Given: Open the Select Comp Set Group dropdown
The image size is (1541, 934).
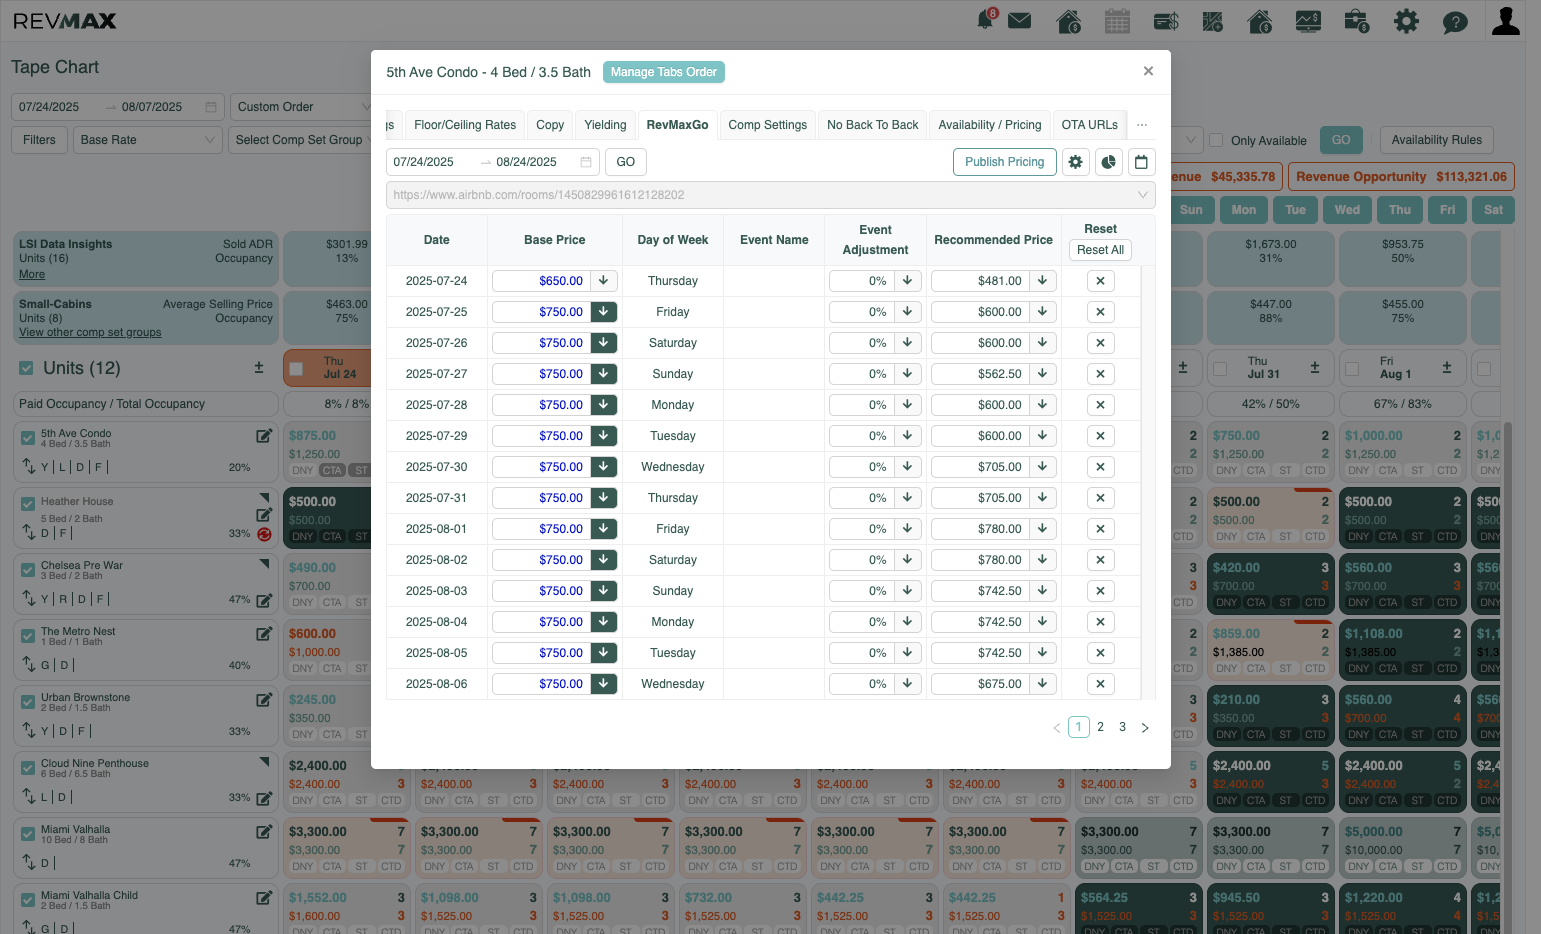Looking at the screenshot, I should click(300, 140).
